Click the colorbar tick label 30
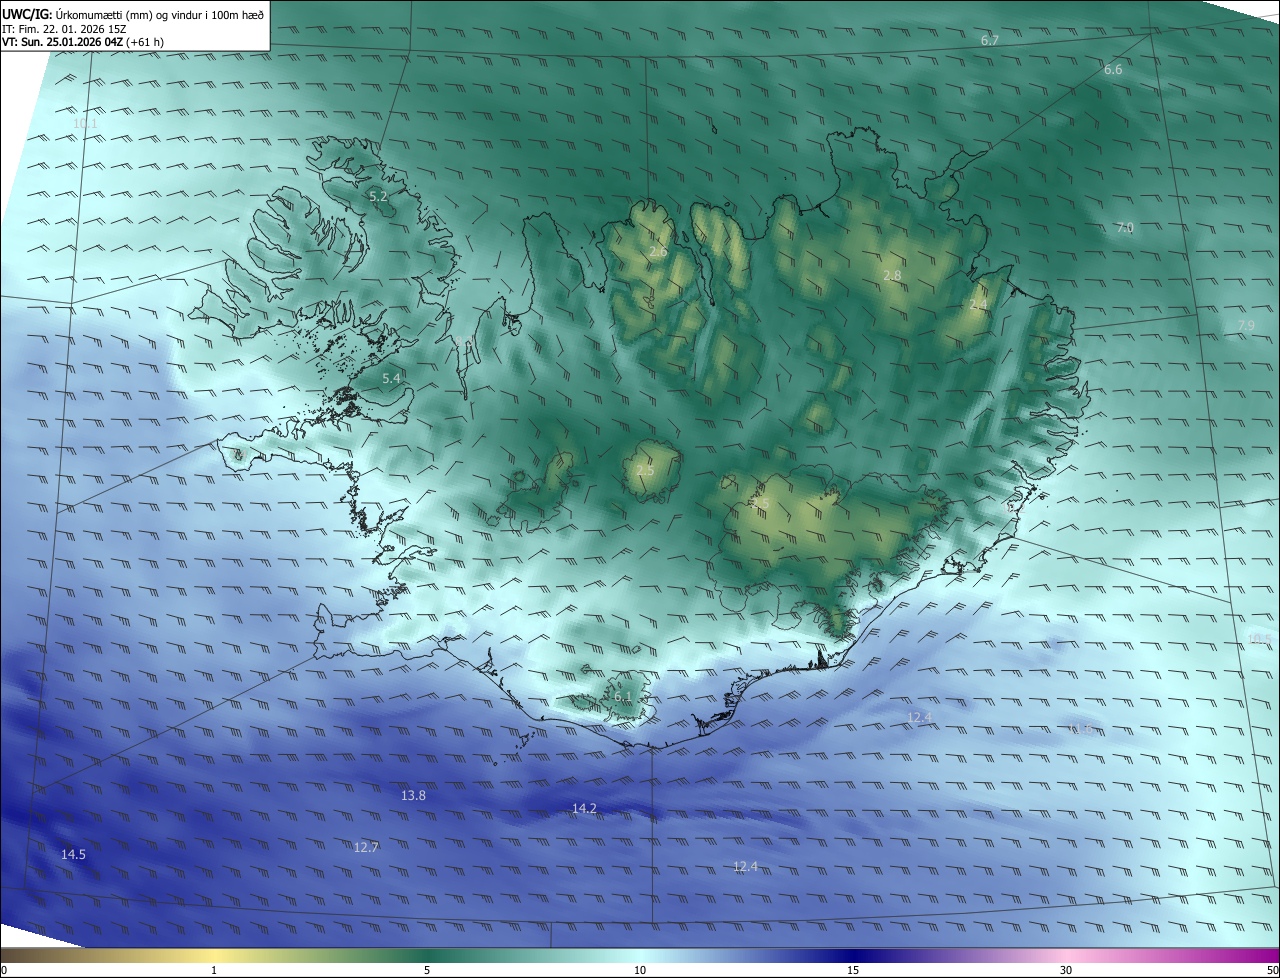 pyautogui.click(x=1066, y=970)
